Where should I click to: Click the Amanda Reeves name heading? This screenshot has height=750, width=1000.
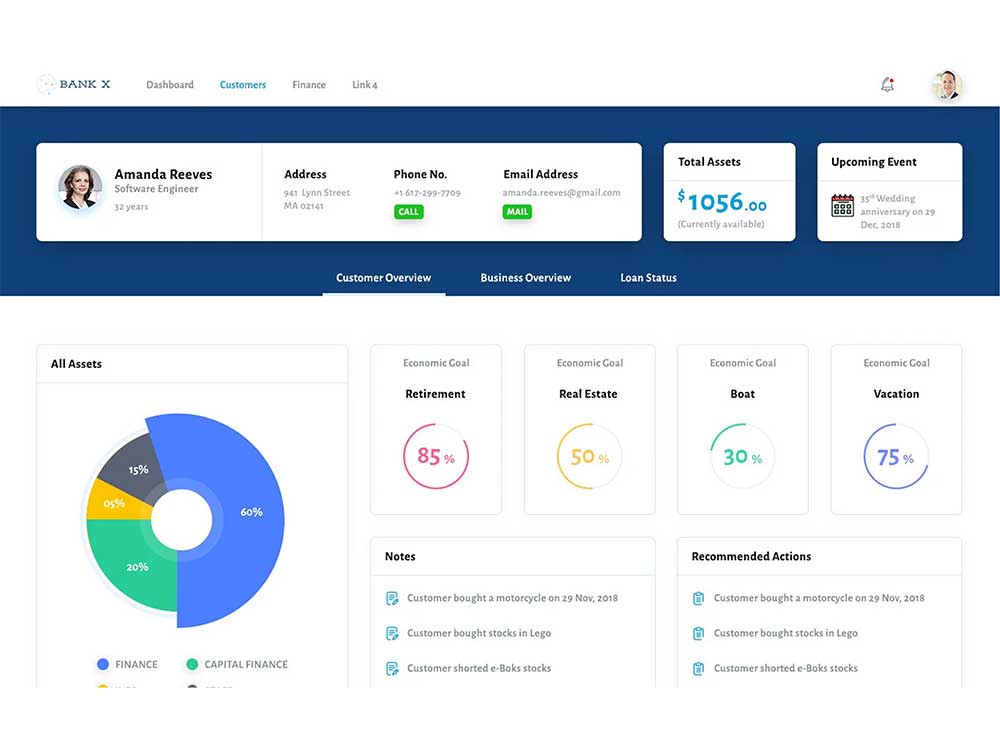pos(163,174)
